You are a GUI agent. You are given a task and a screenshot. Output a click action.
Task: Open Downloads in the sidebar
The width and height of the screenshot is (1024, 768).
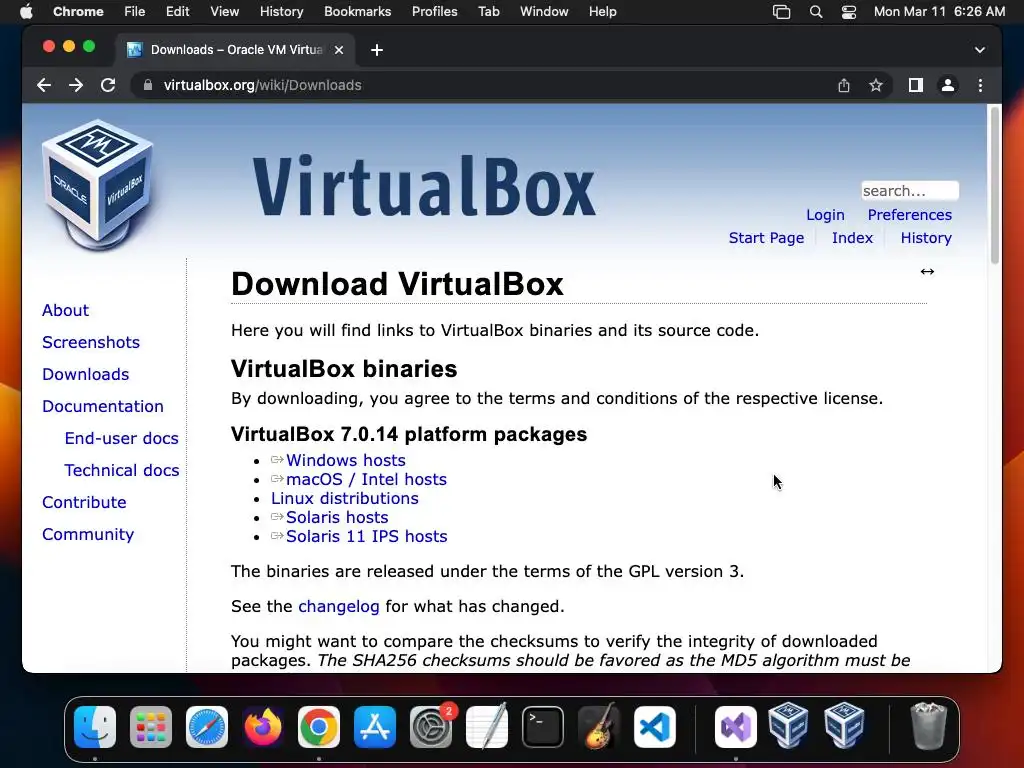(x=86, y=374)
